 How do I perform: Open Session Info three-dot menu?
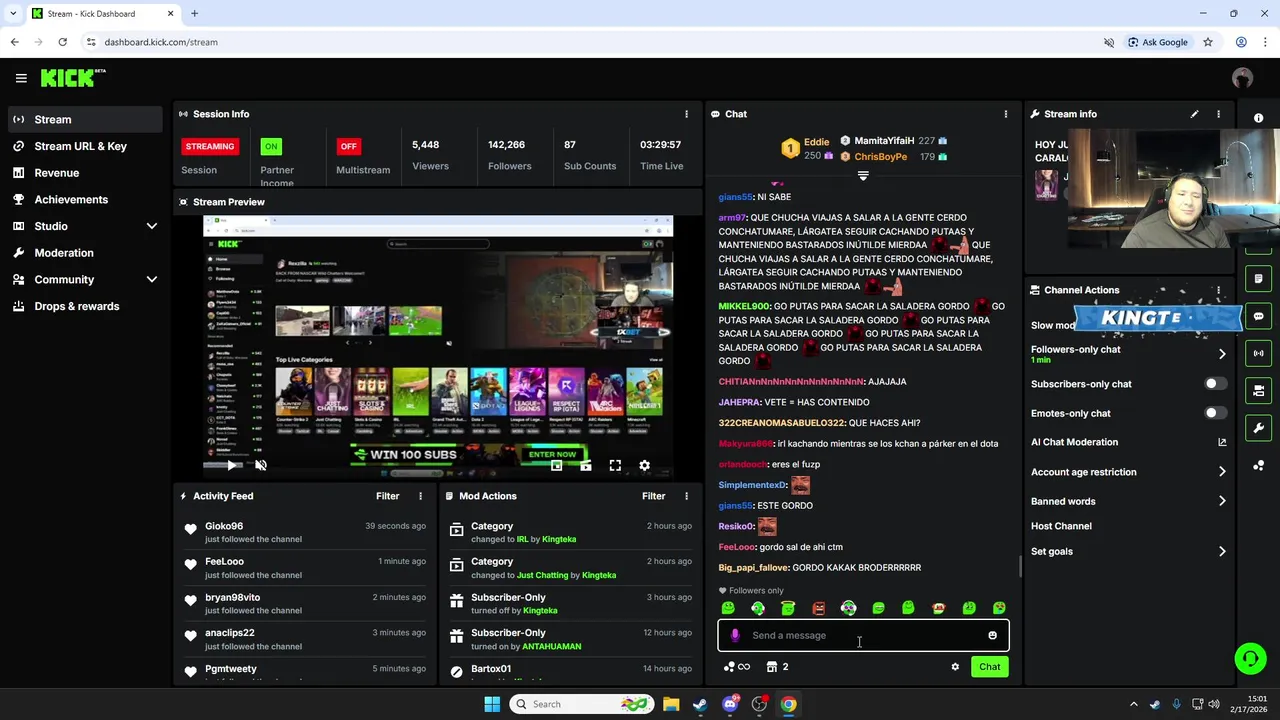pyautogui.click(x=686, y=114)
